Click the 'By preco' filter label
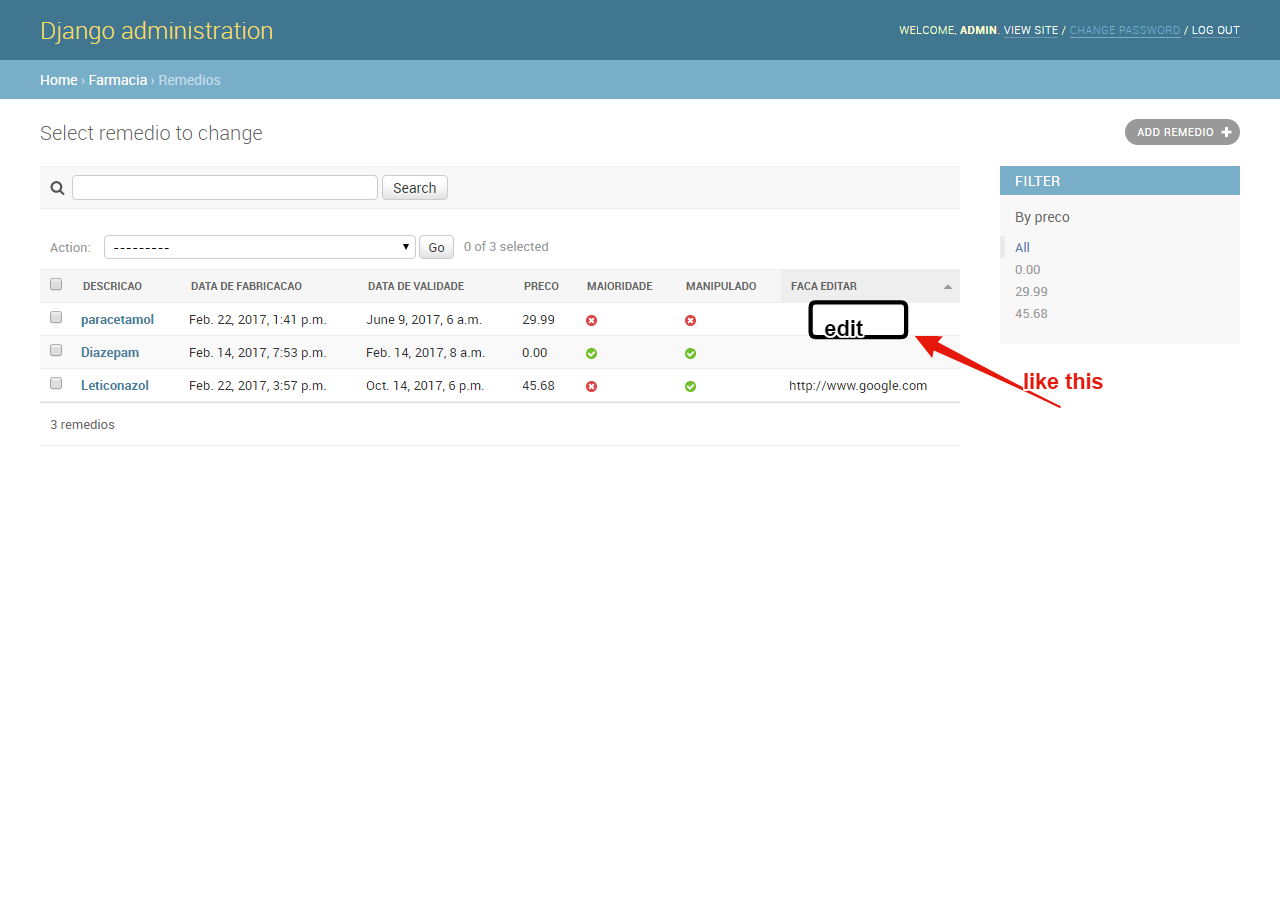This screenshot has height=918, width=1280. 1042,217
